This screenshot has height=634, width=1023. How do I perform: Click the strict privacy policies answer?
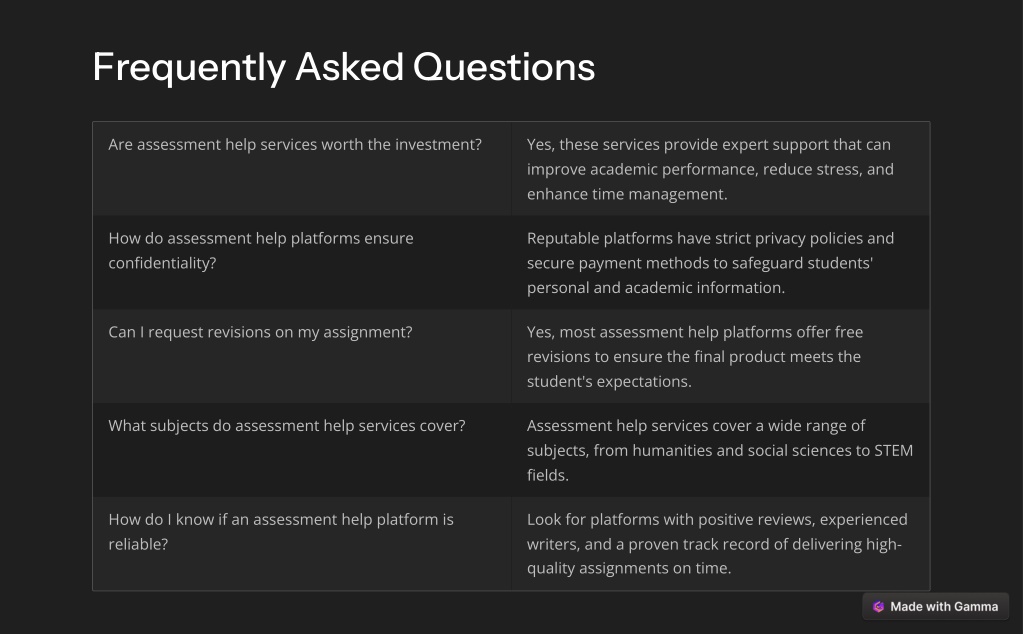point(710,263)
